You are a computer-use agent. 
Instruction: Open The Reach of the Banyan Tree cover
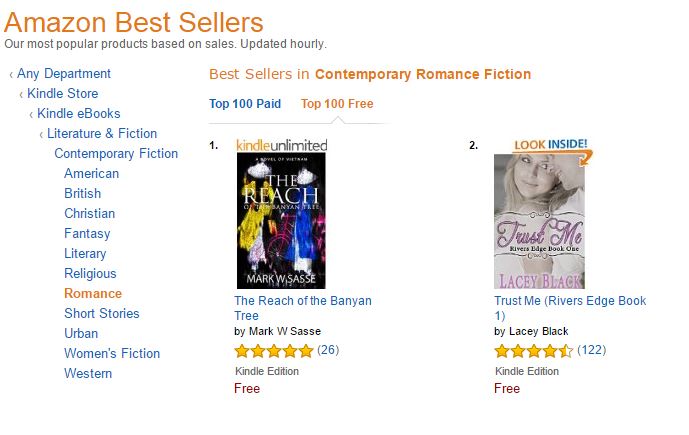pos(280,221)
